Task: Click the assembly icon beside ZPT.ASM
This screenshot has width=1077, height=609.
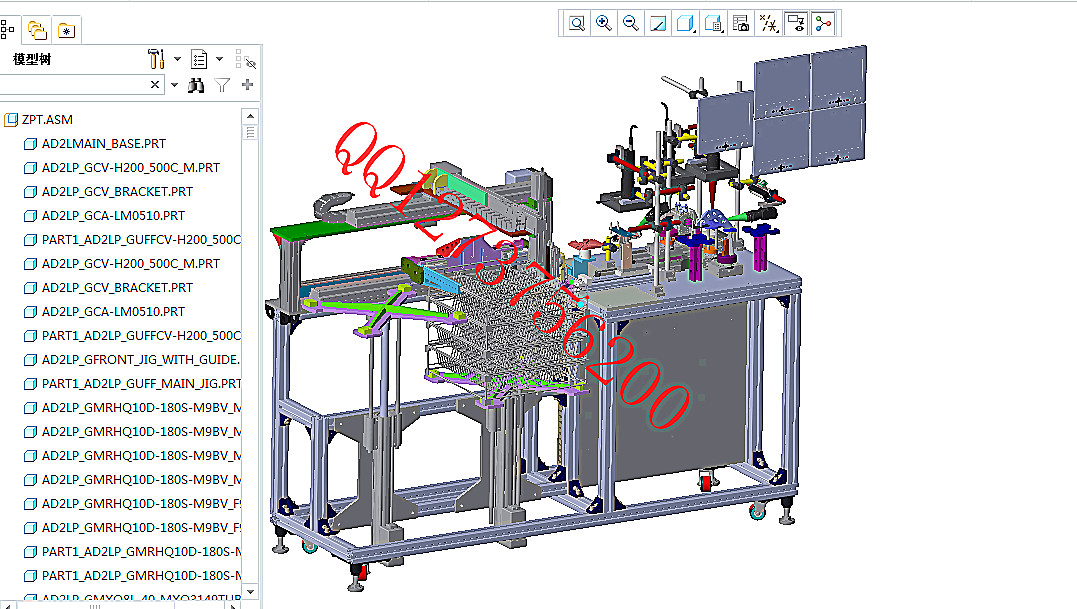Action: coord(10,119)
